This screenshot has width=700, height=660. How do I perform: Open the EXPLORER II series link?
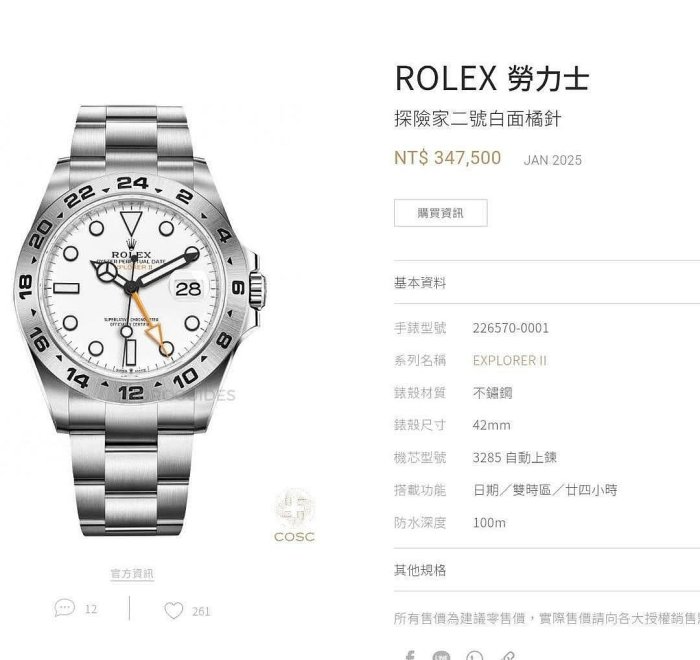pos(509,360)
